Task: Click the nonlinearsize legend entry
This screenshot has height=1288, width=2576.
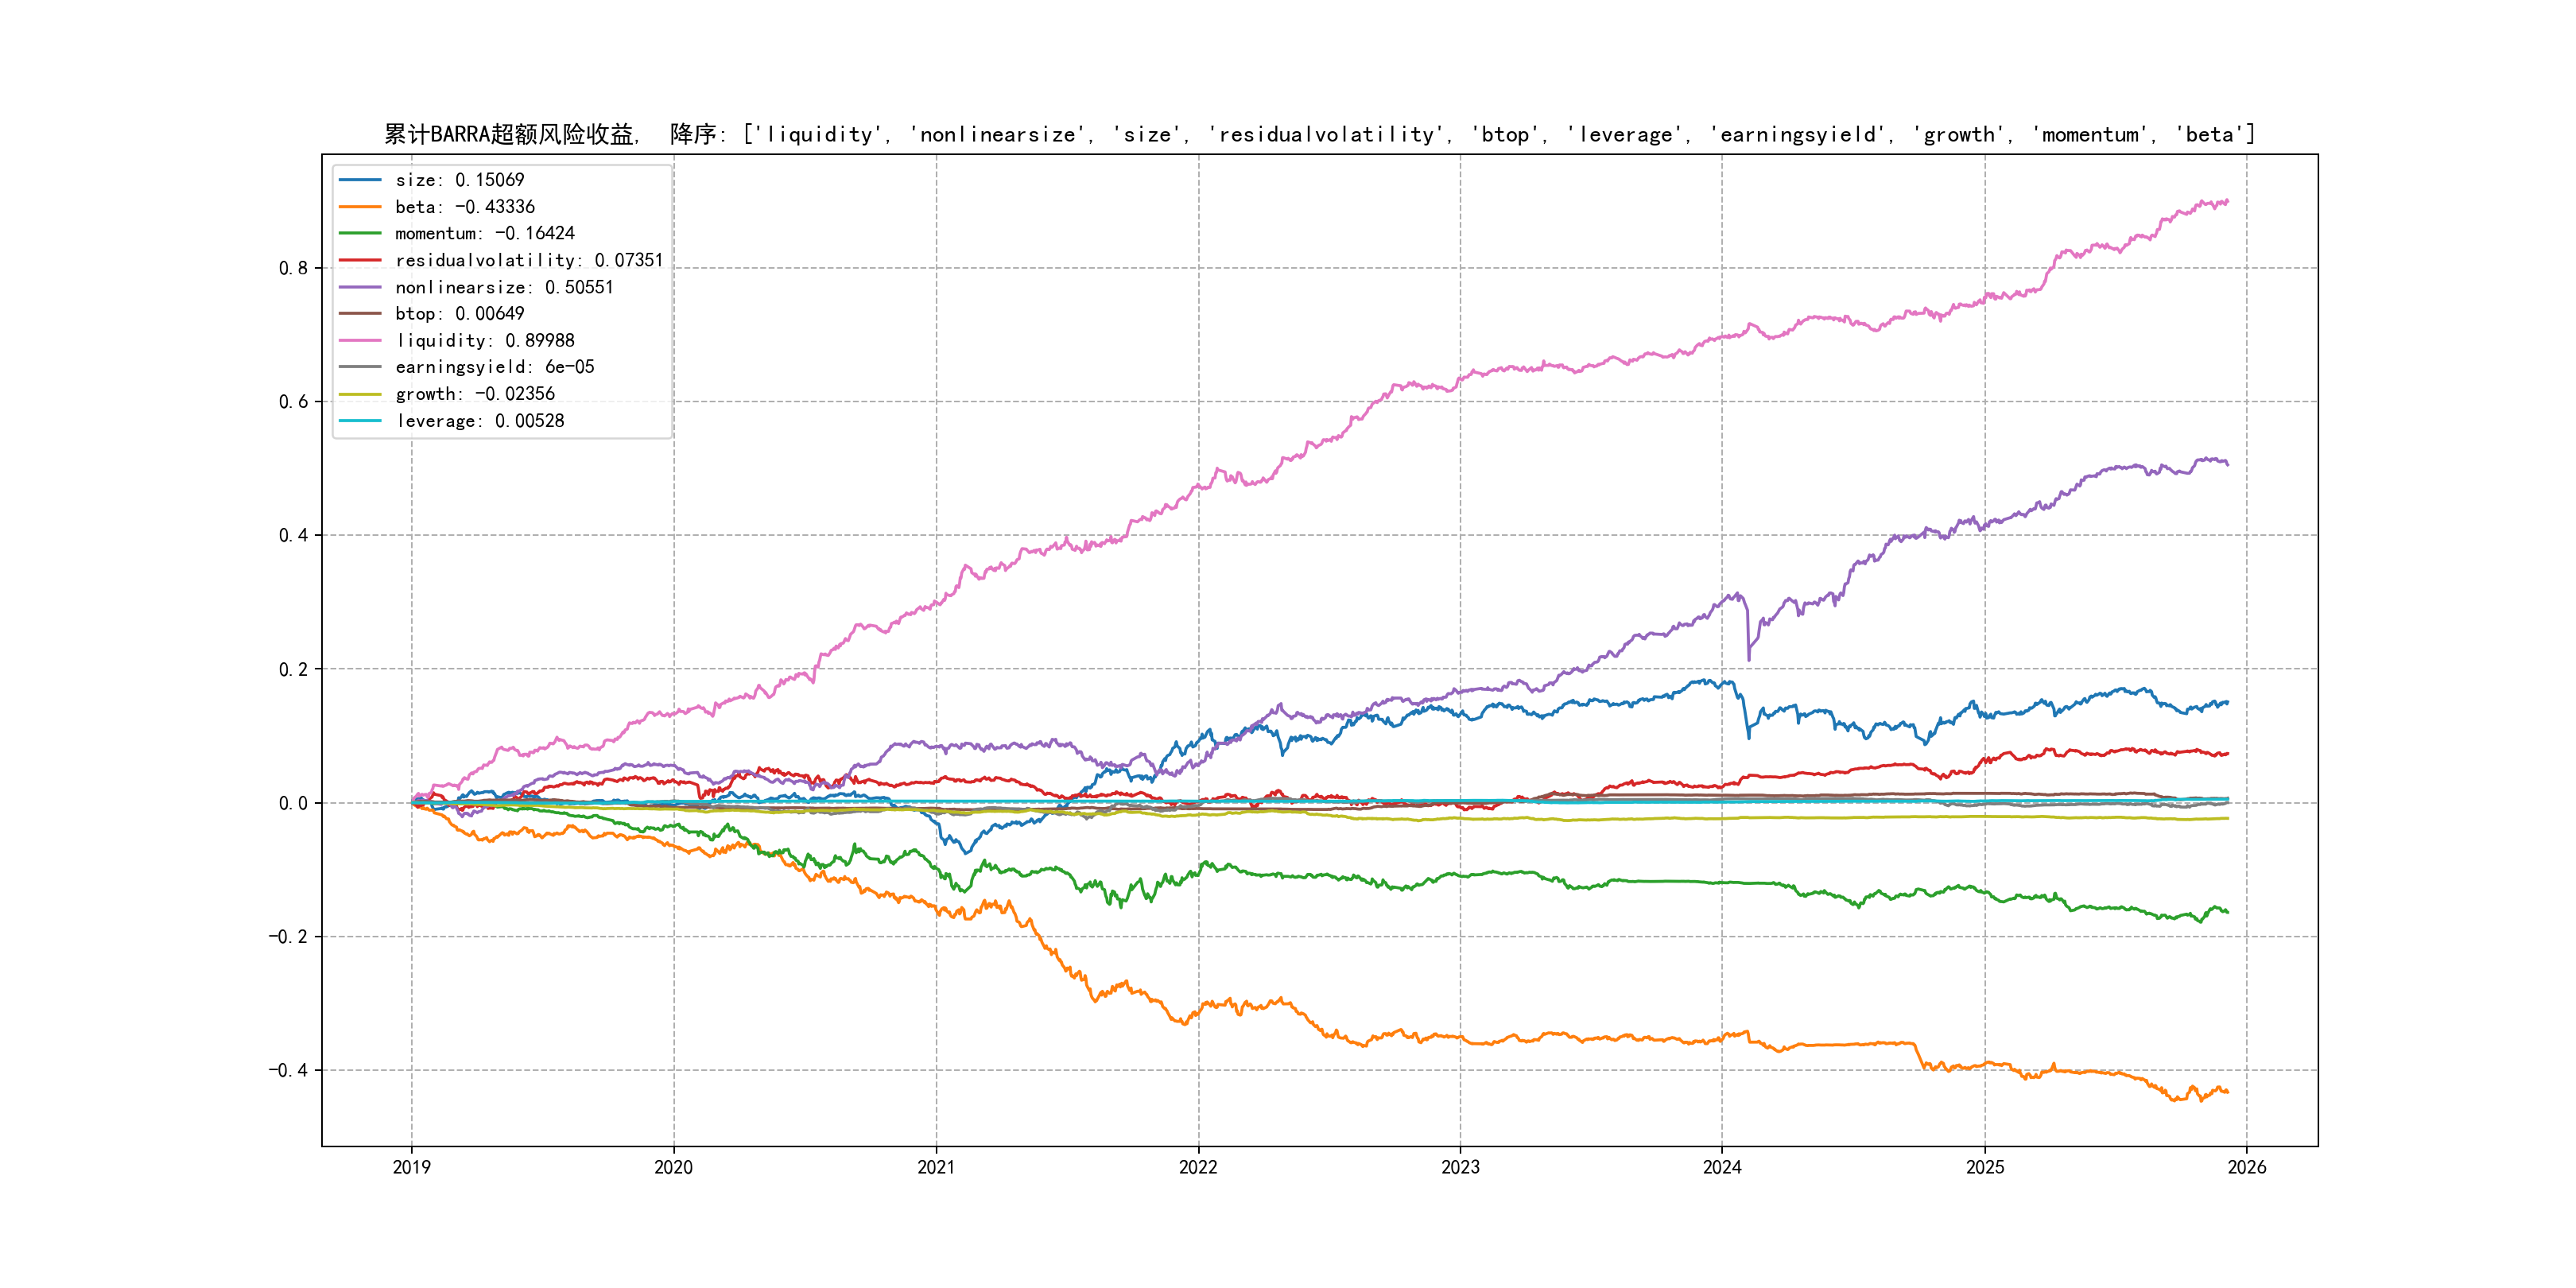Action: 504,287
